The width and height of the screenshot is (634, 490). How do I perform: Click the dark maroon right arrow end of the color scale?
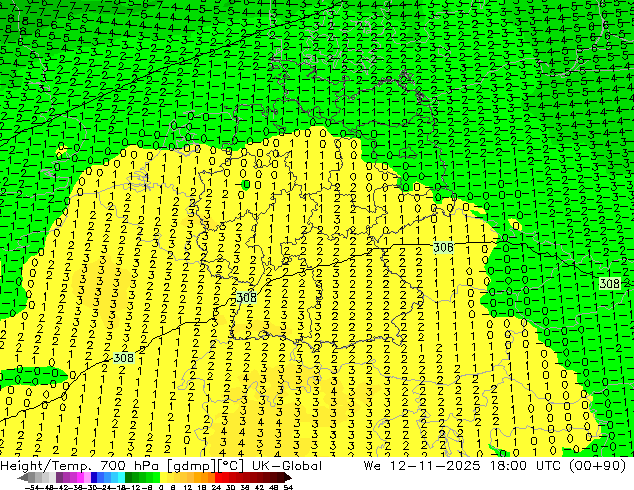click(x=288, y=478)
